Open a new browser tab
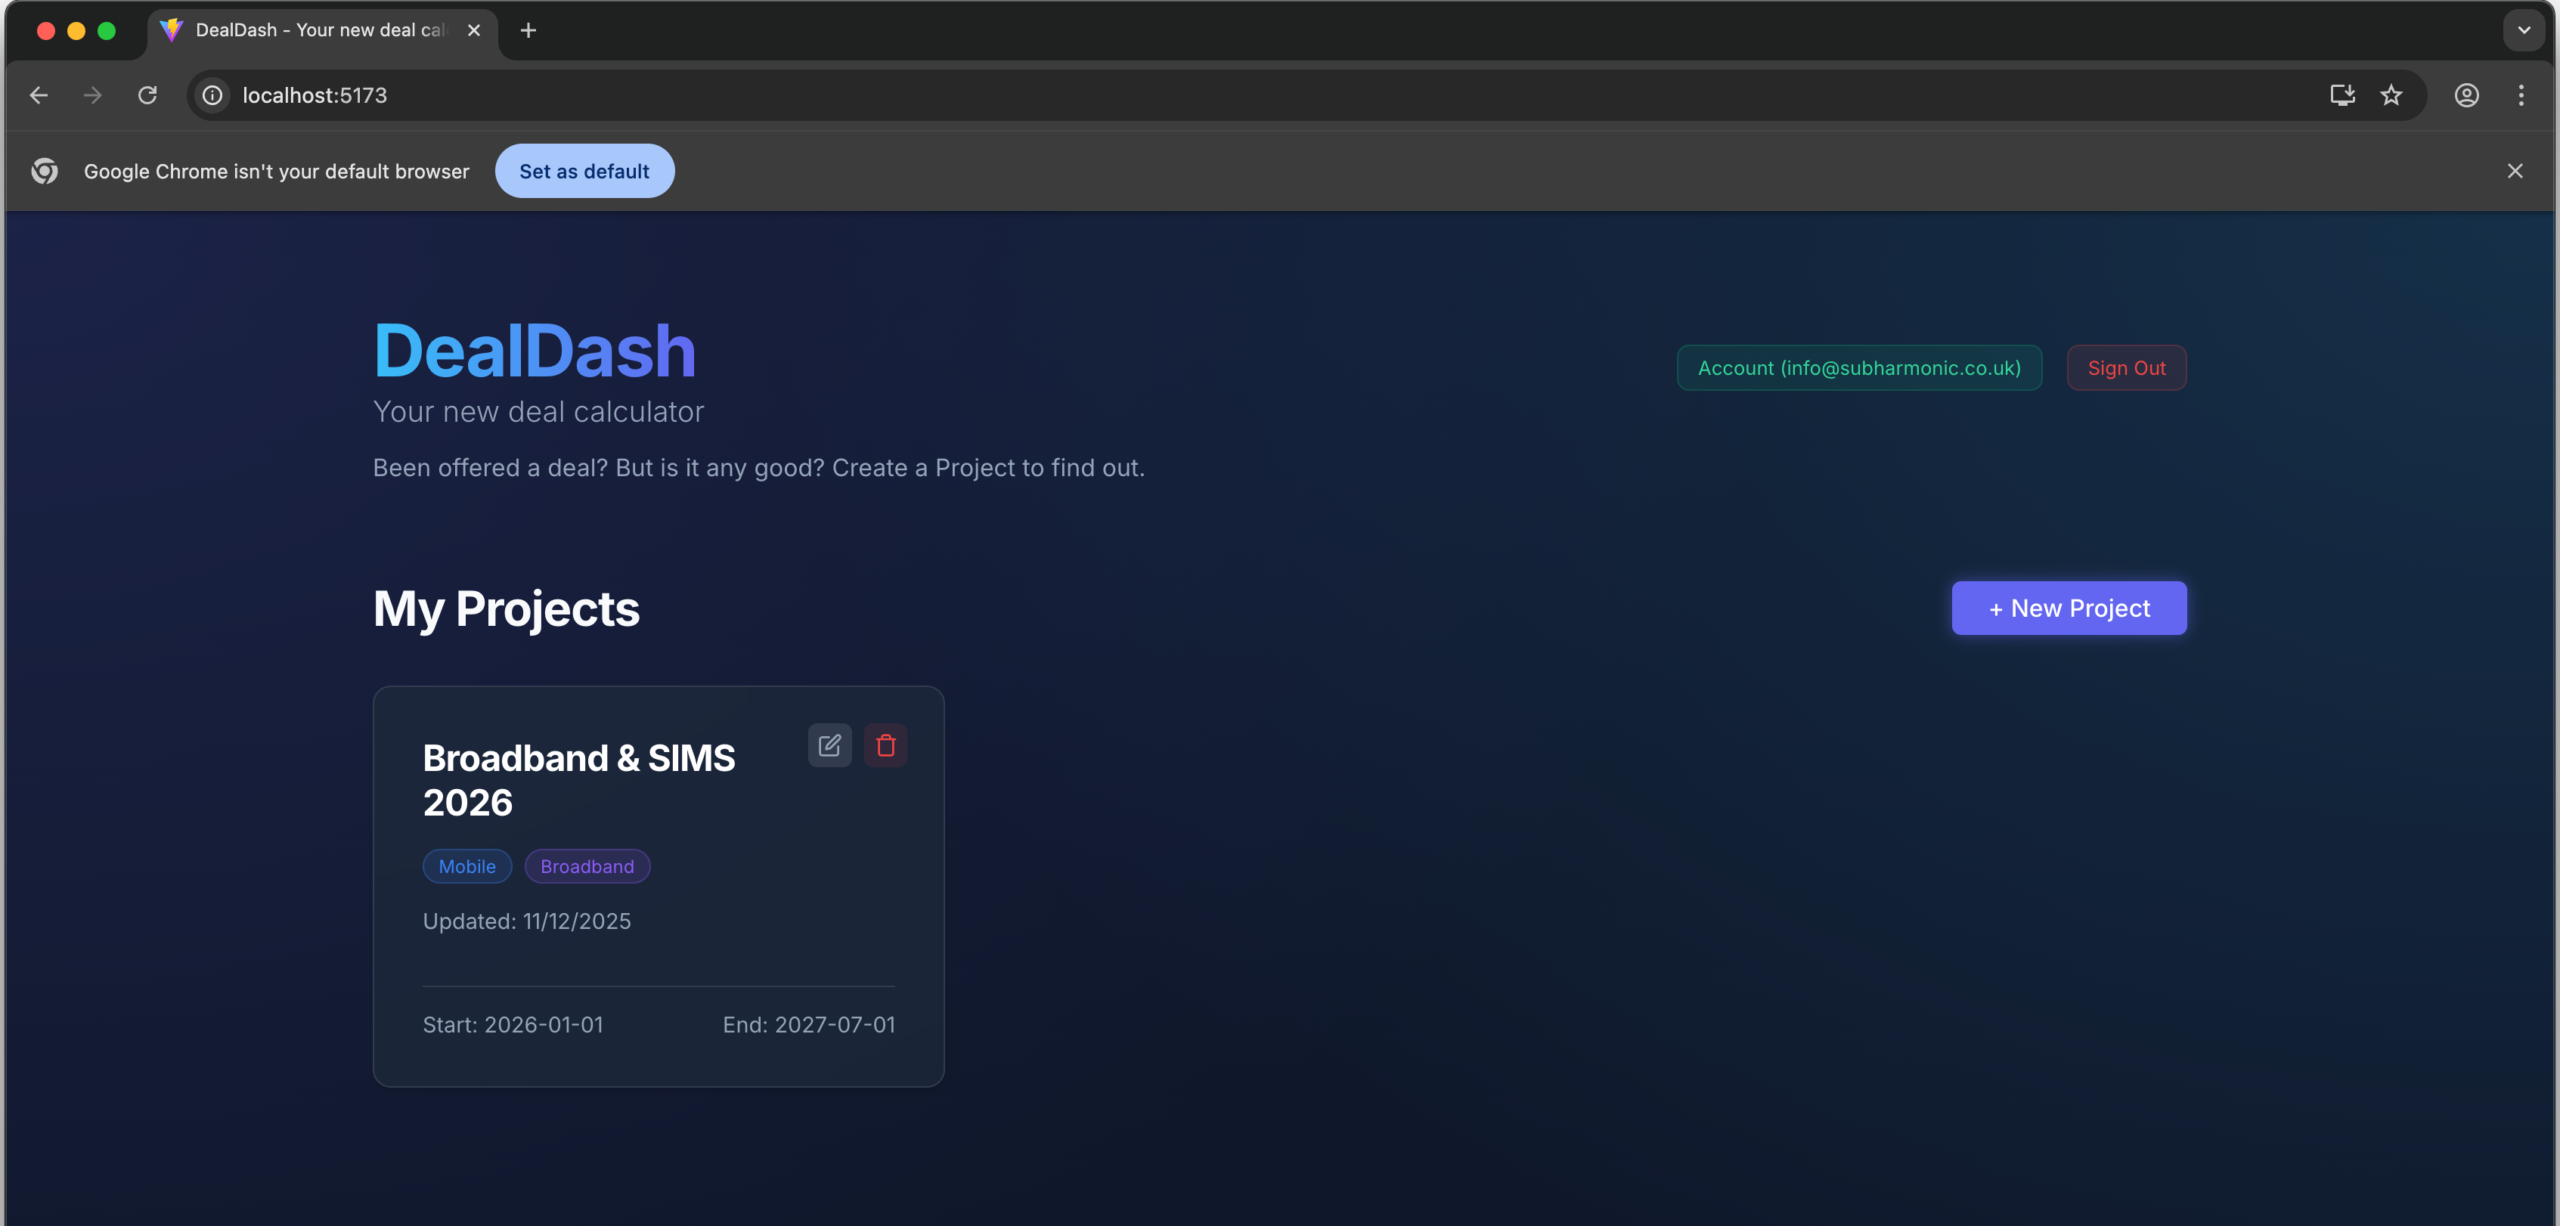Viewport: 2560px width, 1226px height. (x=528, y=30)
